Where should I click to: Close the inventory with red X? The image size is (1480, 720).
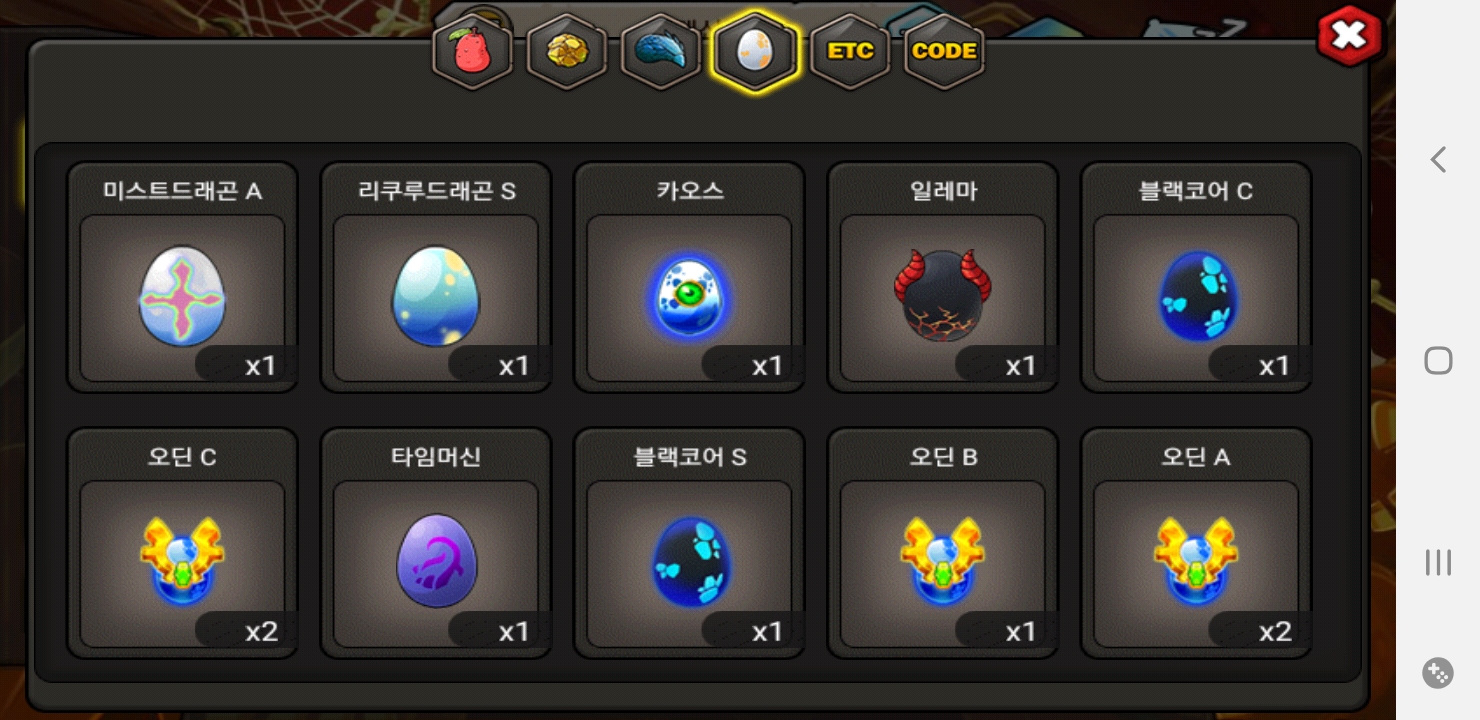click(1349, 37)
